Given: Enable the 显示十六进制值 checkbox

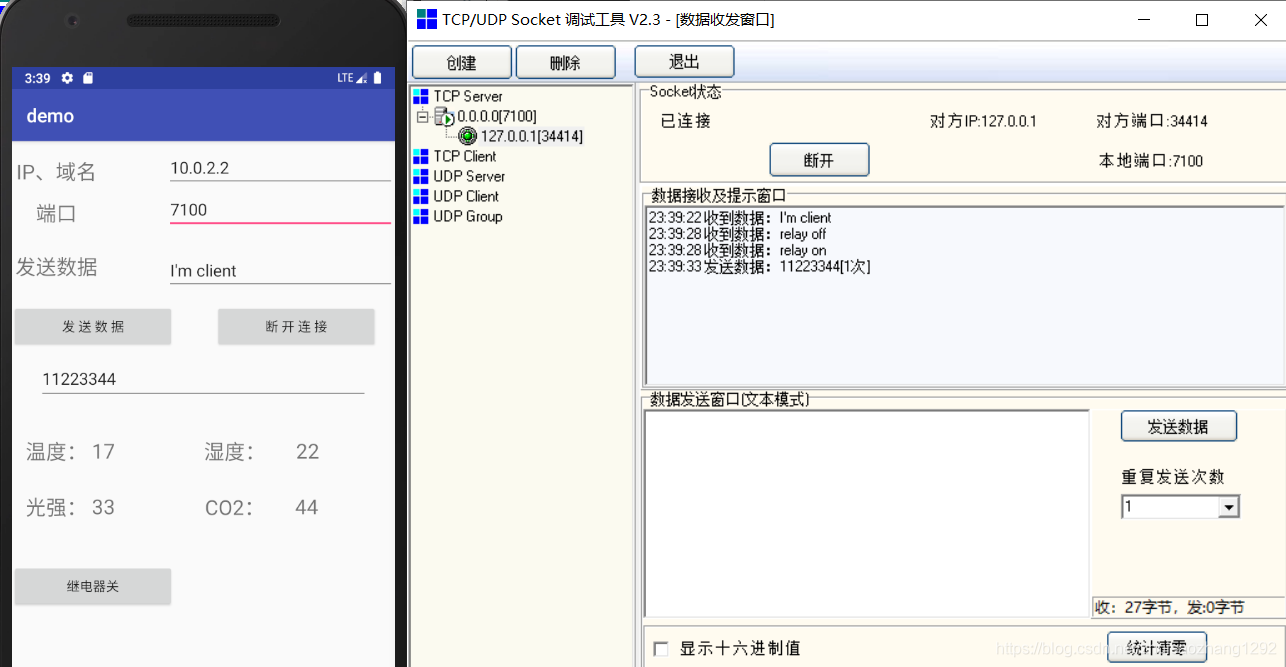Looking at the screenshot, I should [660, 648].
